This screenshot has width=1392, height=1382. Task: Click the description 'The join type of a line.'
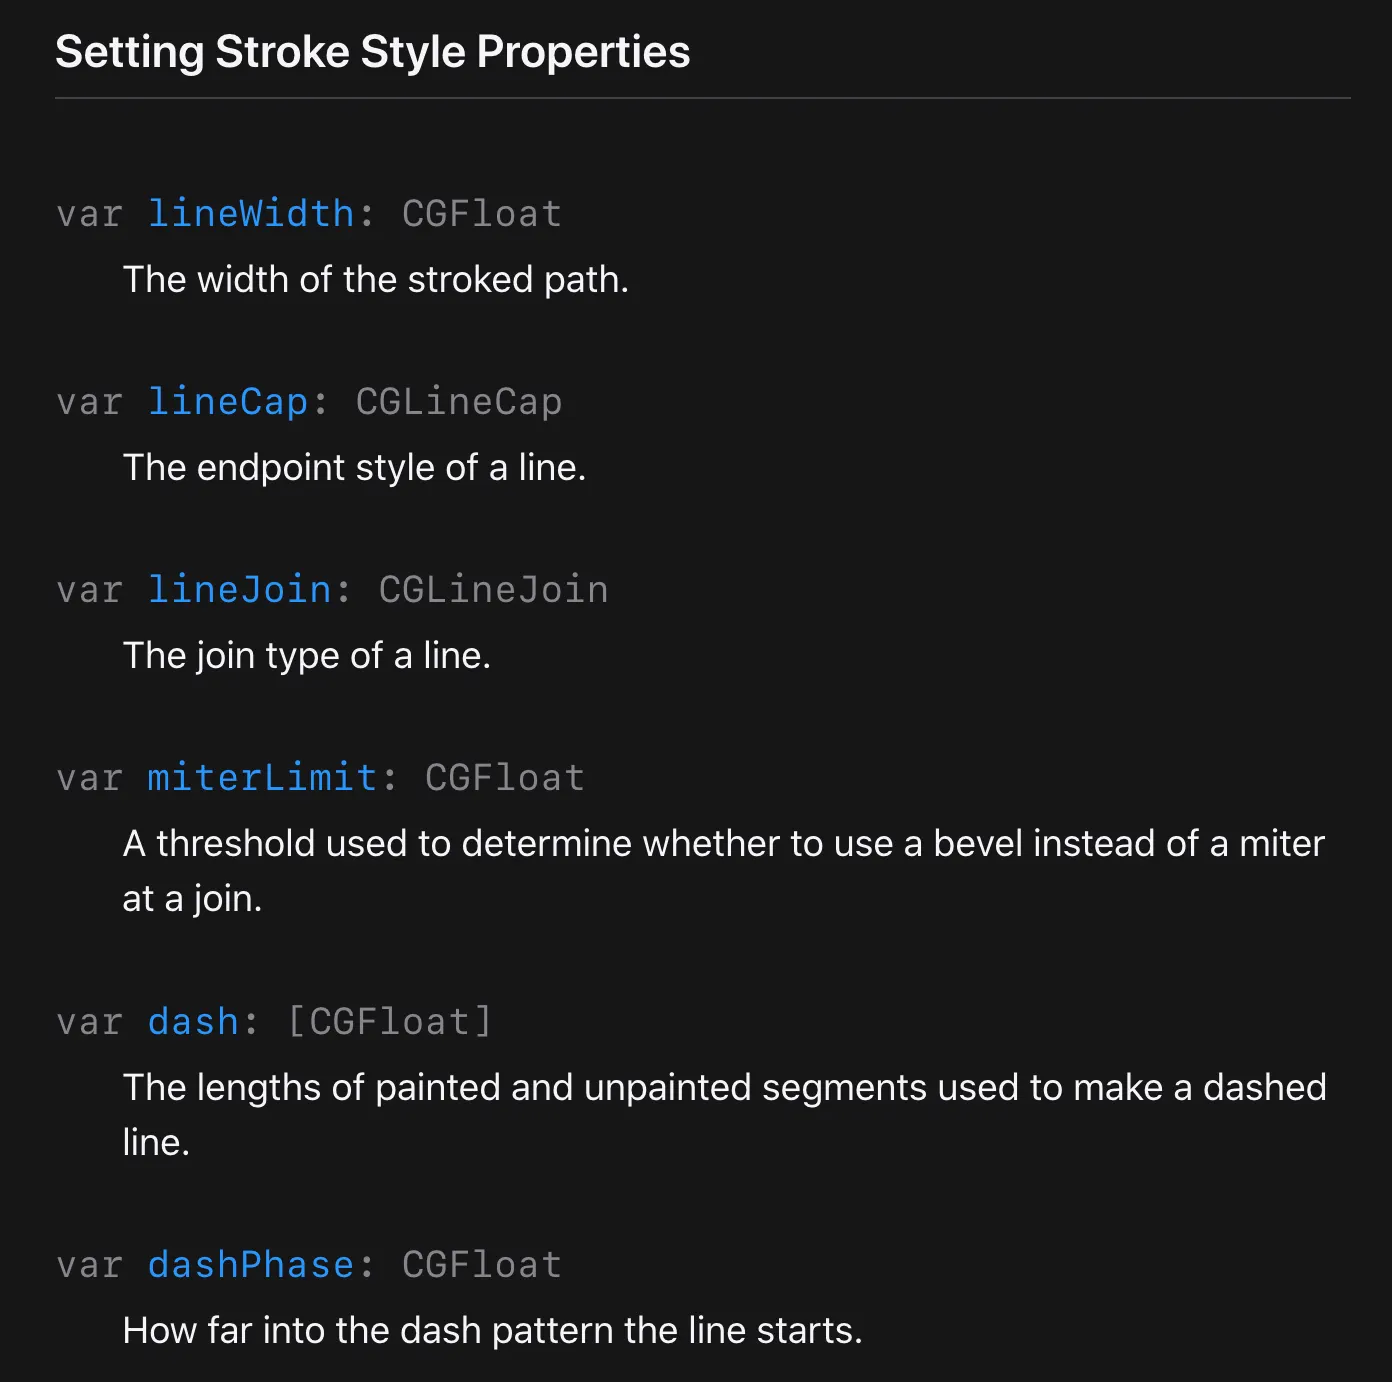pyautogui.click(x=307, y=656)
